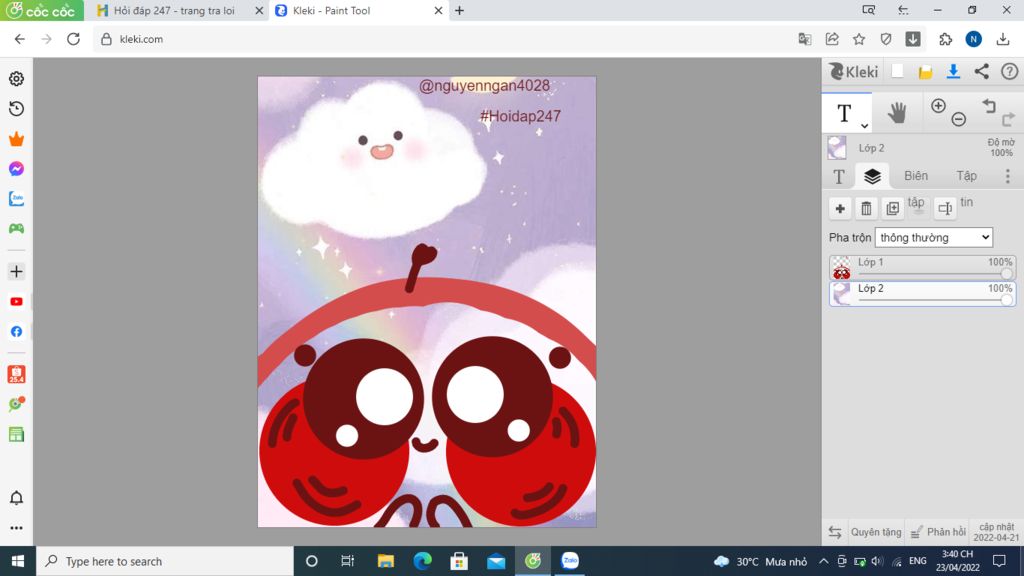
Task: Open the page translate icon
Action: [805, 39]
